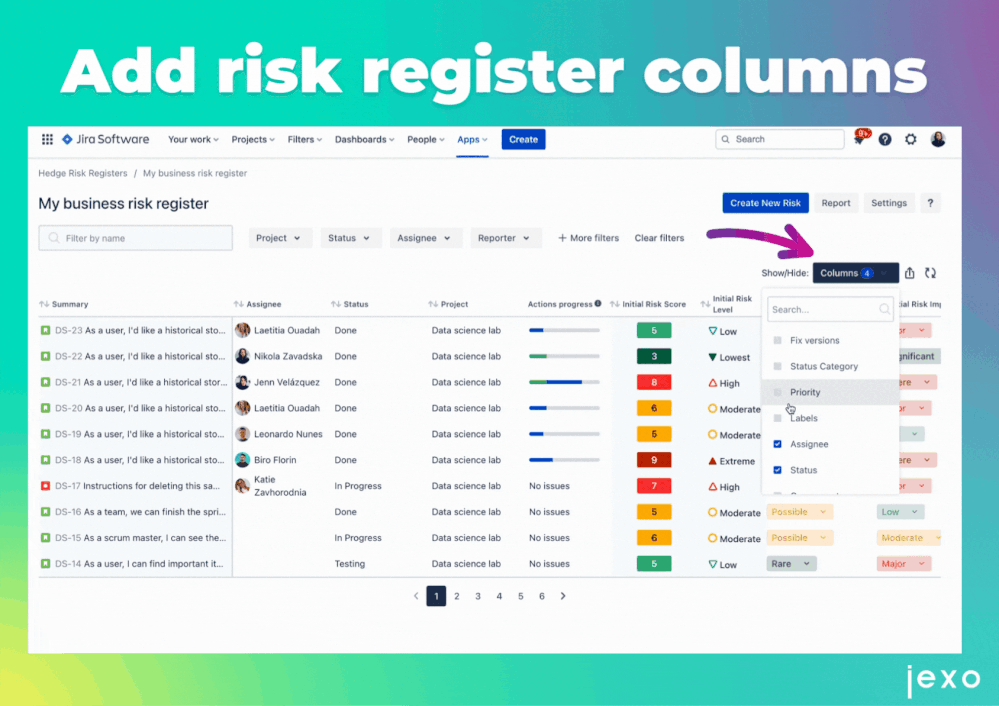Refresh the risk register table
This screenshot has height=706, width=999.
931,272
